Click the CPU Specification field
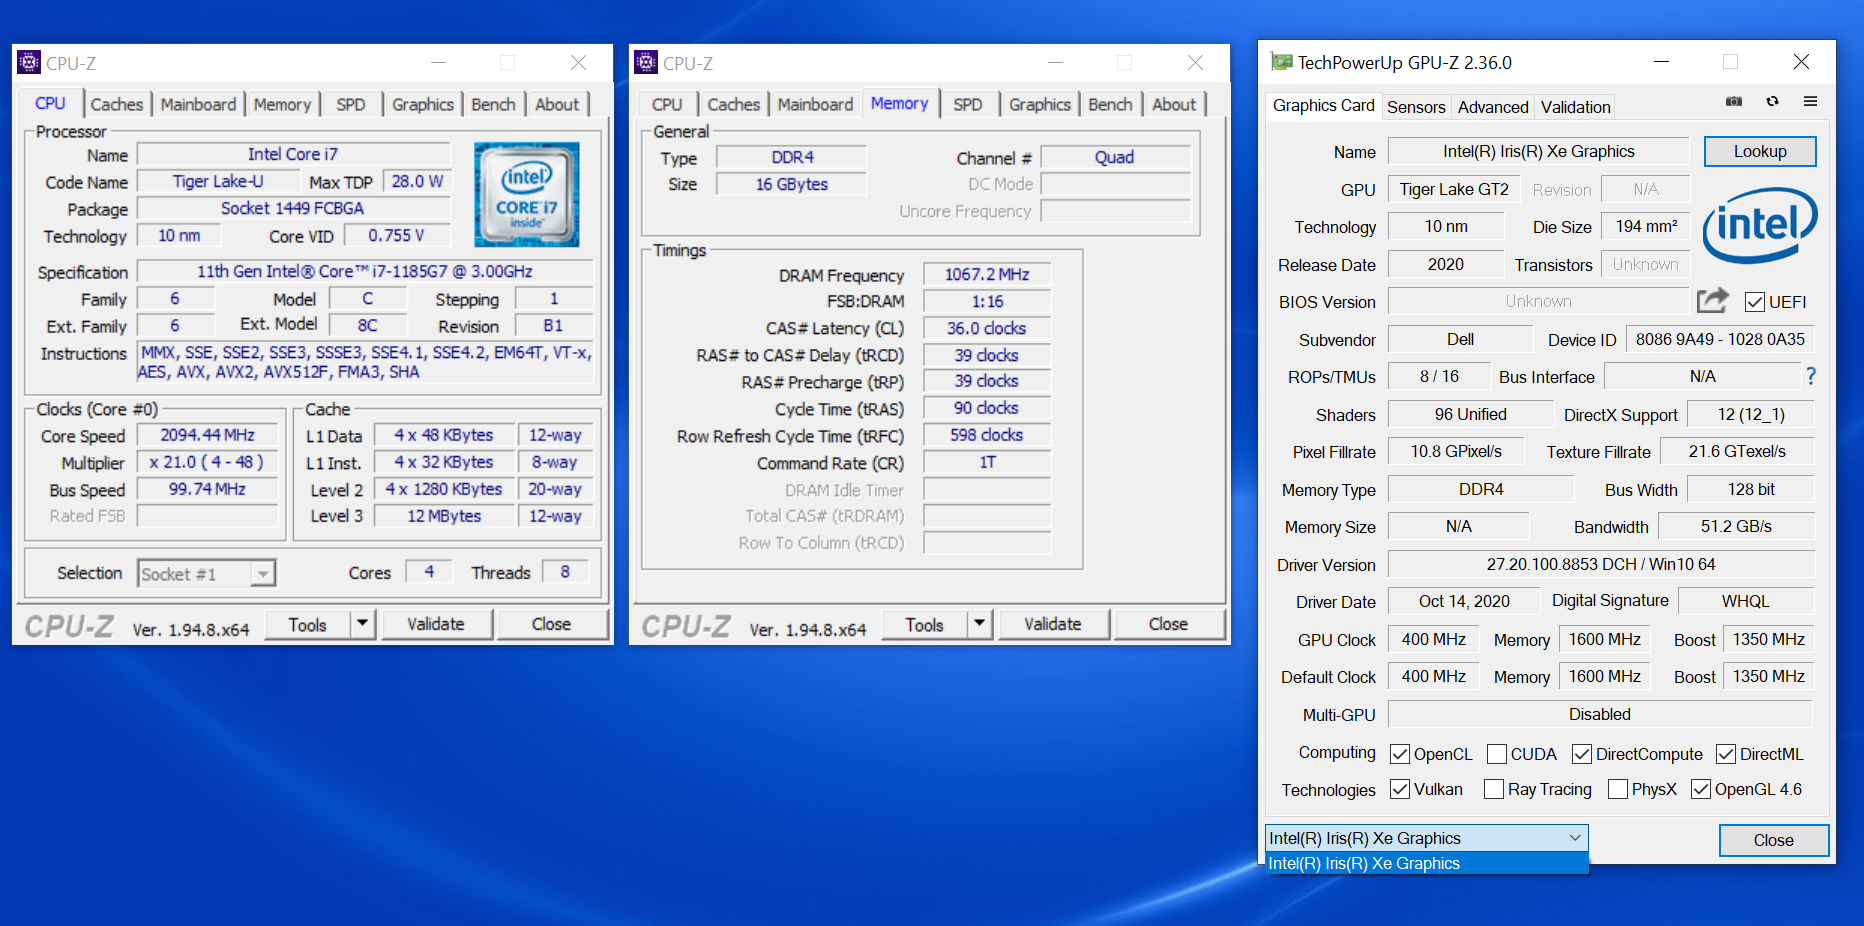Viewport: 1864px width, 926px height. point(364,272)
